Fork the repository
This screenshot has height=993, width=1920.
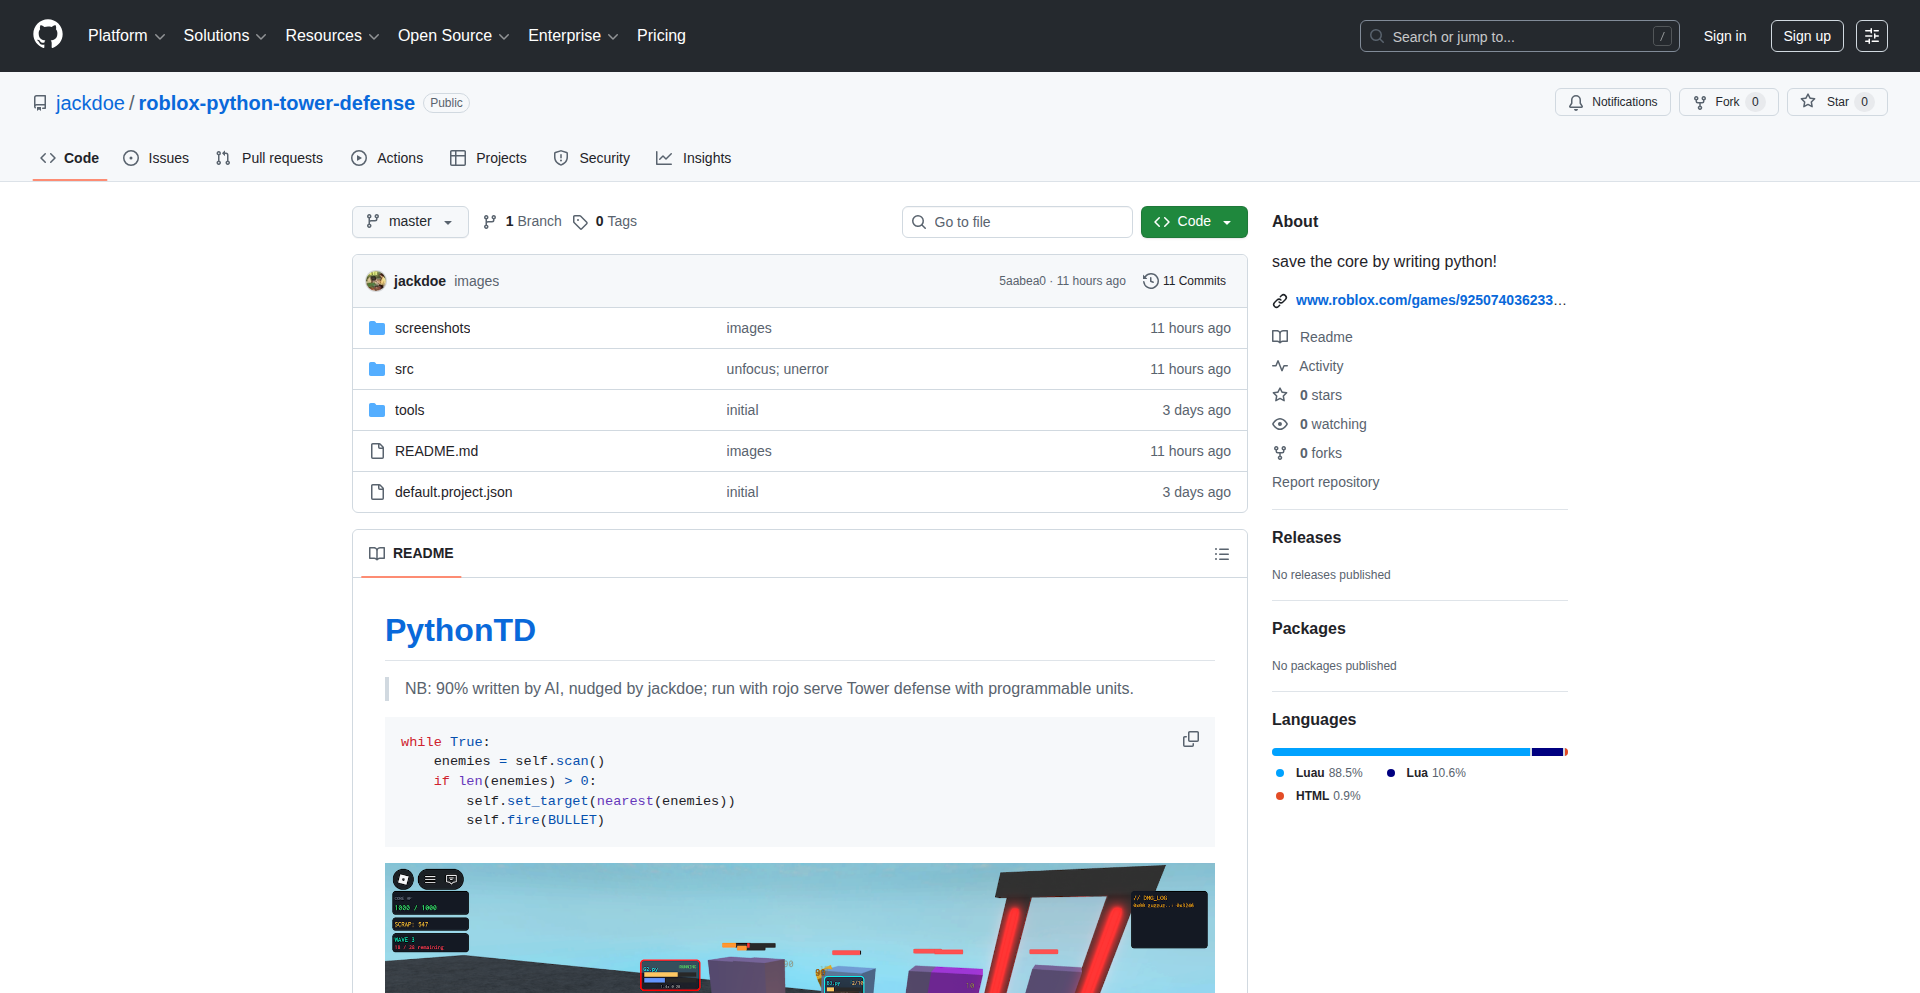[x=1726, y=101]
